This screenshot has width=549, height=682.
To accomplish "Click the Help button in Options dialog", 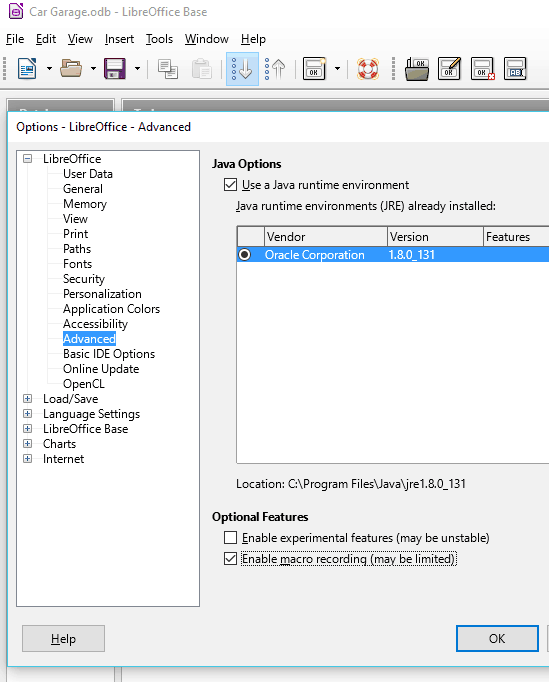I will [64, 639].
